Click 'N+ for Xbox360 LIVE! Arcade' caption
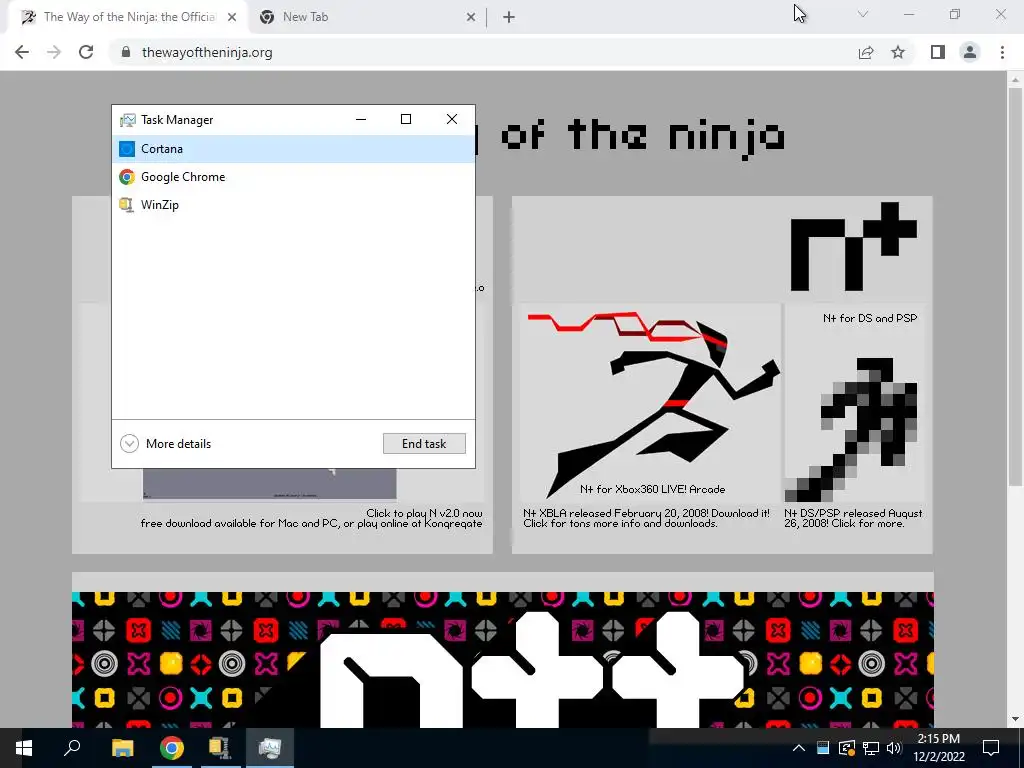1024x768 pixels. click(652, 489)
